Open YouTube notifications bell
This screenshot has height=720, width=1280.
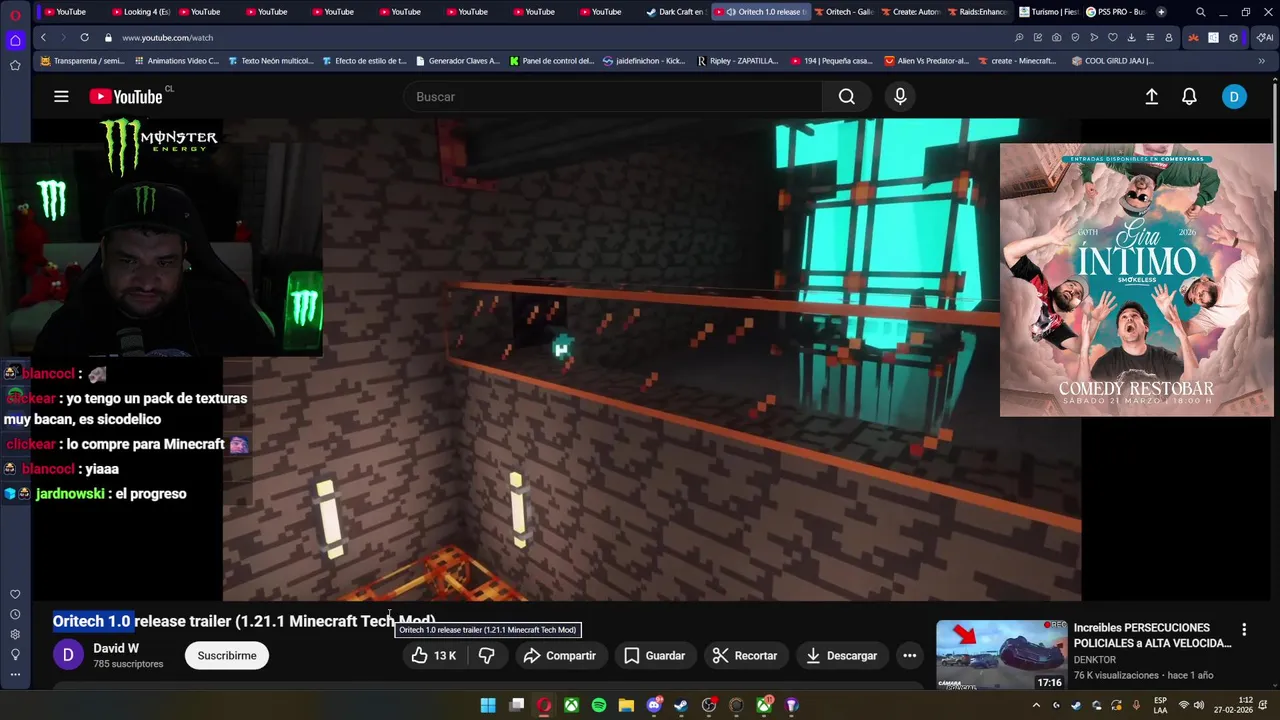point(1189,97)
